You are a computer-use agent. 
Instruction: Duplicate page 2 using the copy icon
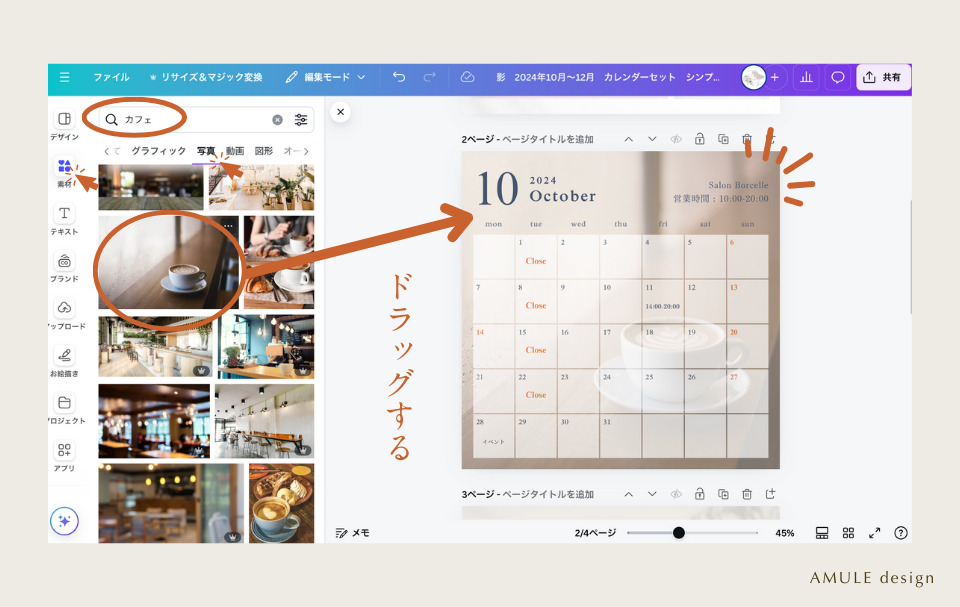point(723,139)
